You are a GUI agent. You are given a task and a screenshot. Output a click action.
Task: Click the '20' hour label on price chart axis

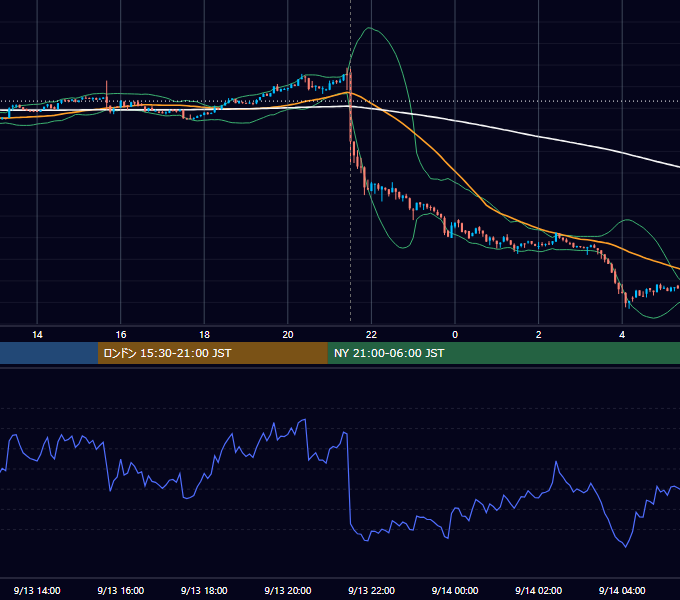click(288, 335)
